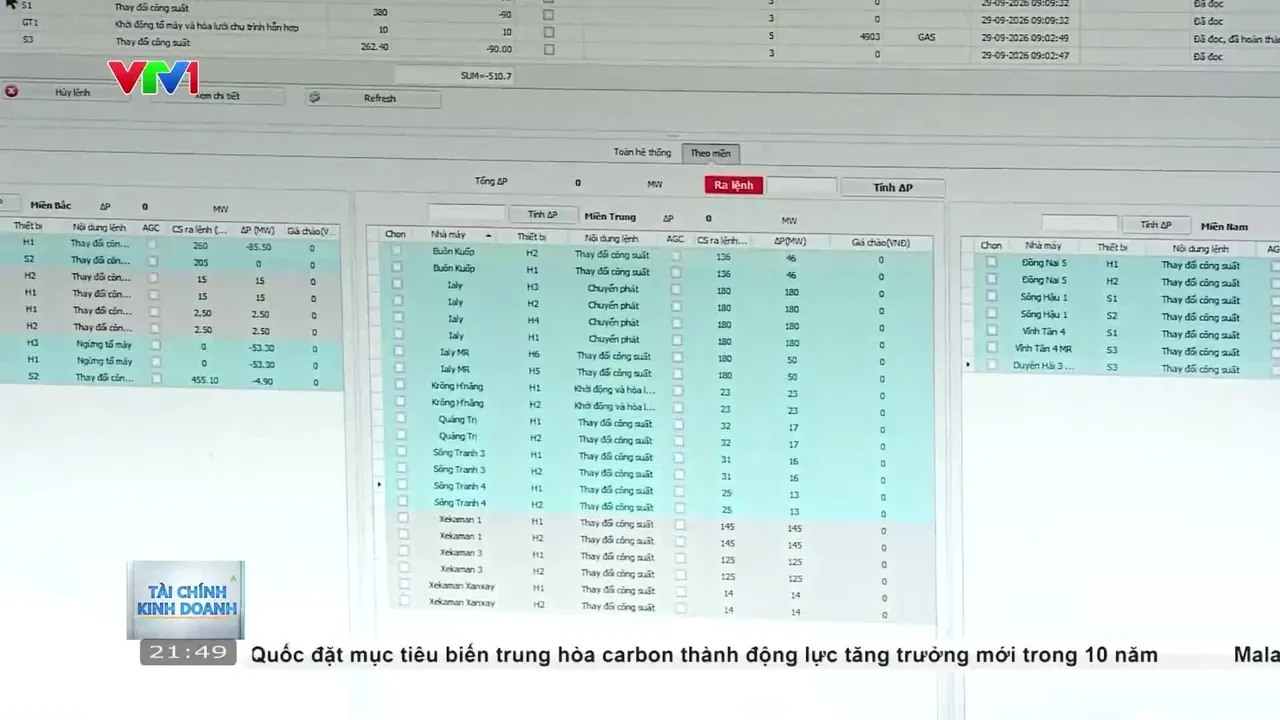1280x720 pixels.
Task: Toggle AGC checkbox for Sông Tranh 3 H2 row
Action: [679, 473]
